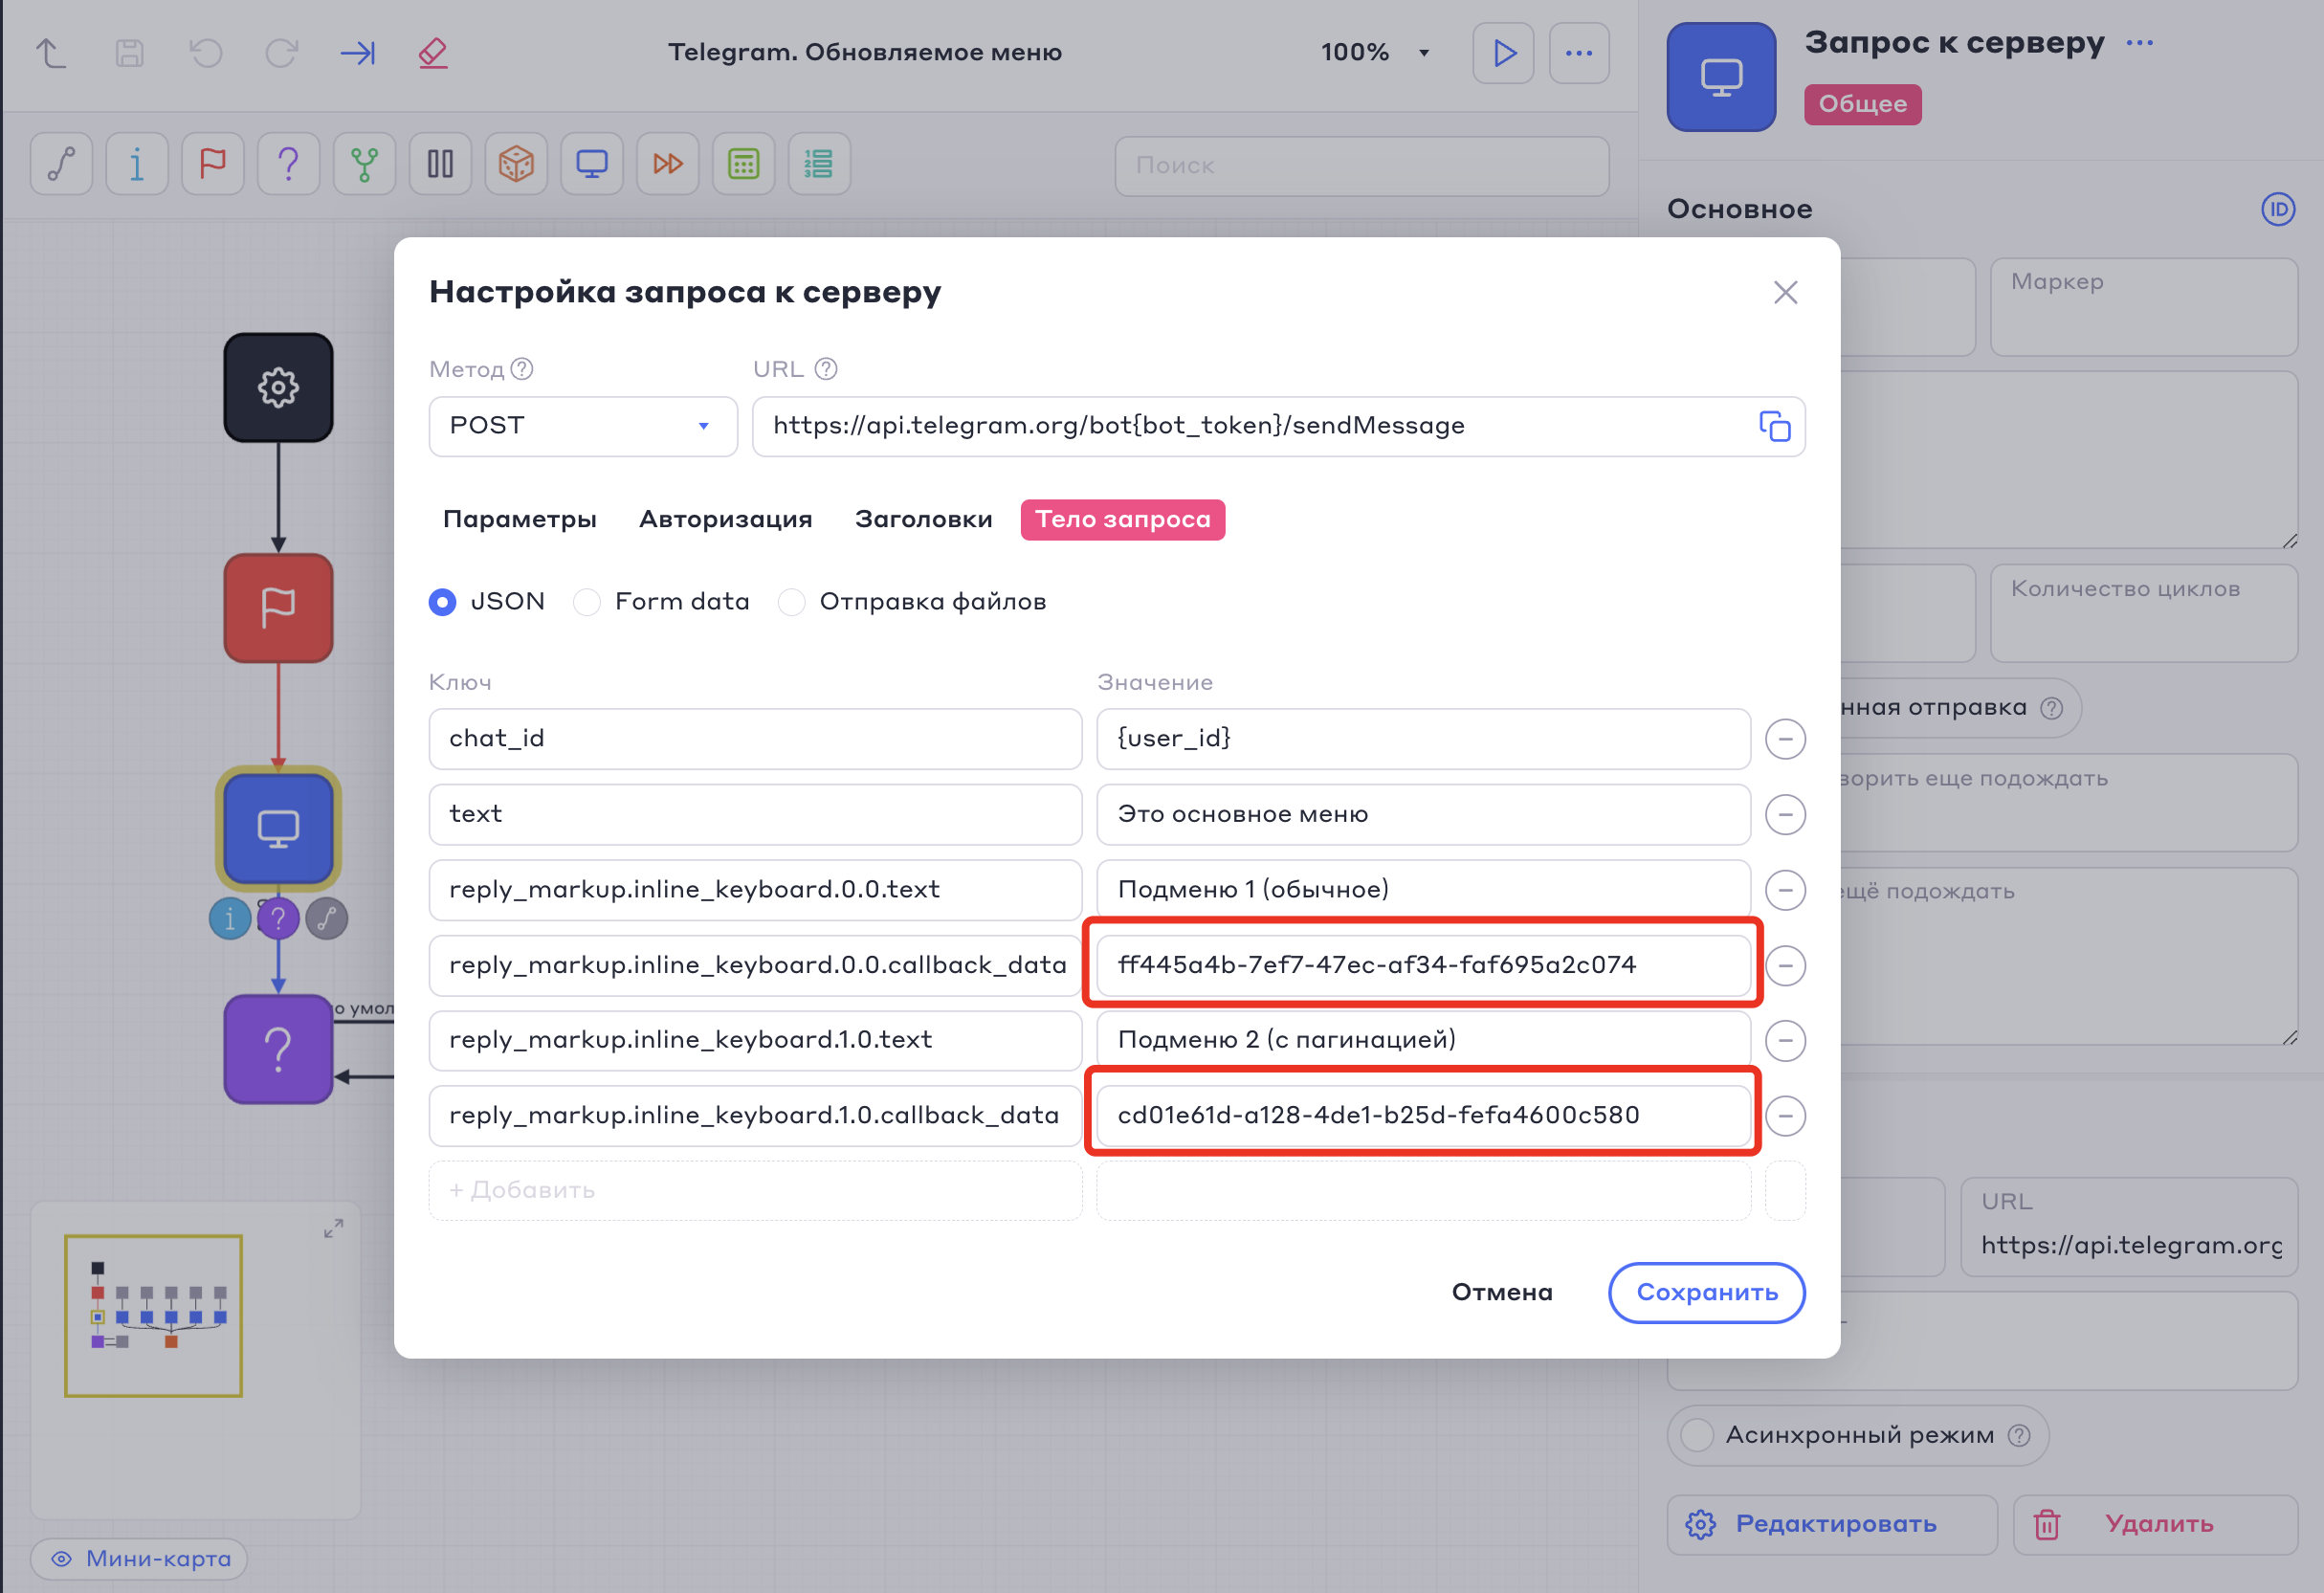Click the URL help question icon
This screenshot has width=2324, height=1593.
pos(826,370)
